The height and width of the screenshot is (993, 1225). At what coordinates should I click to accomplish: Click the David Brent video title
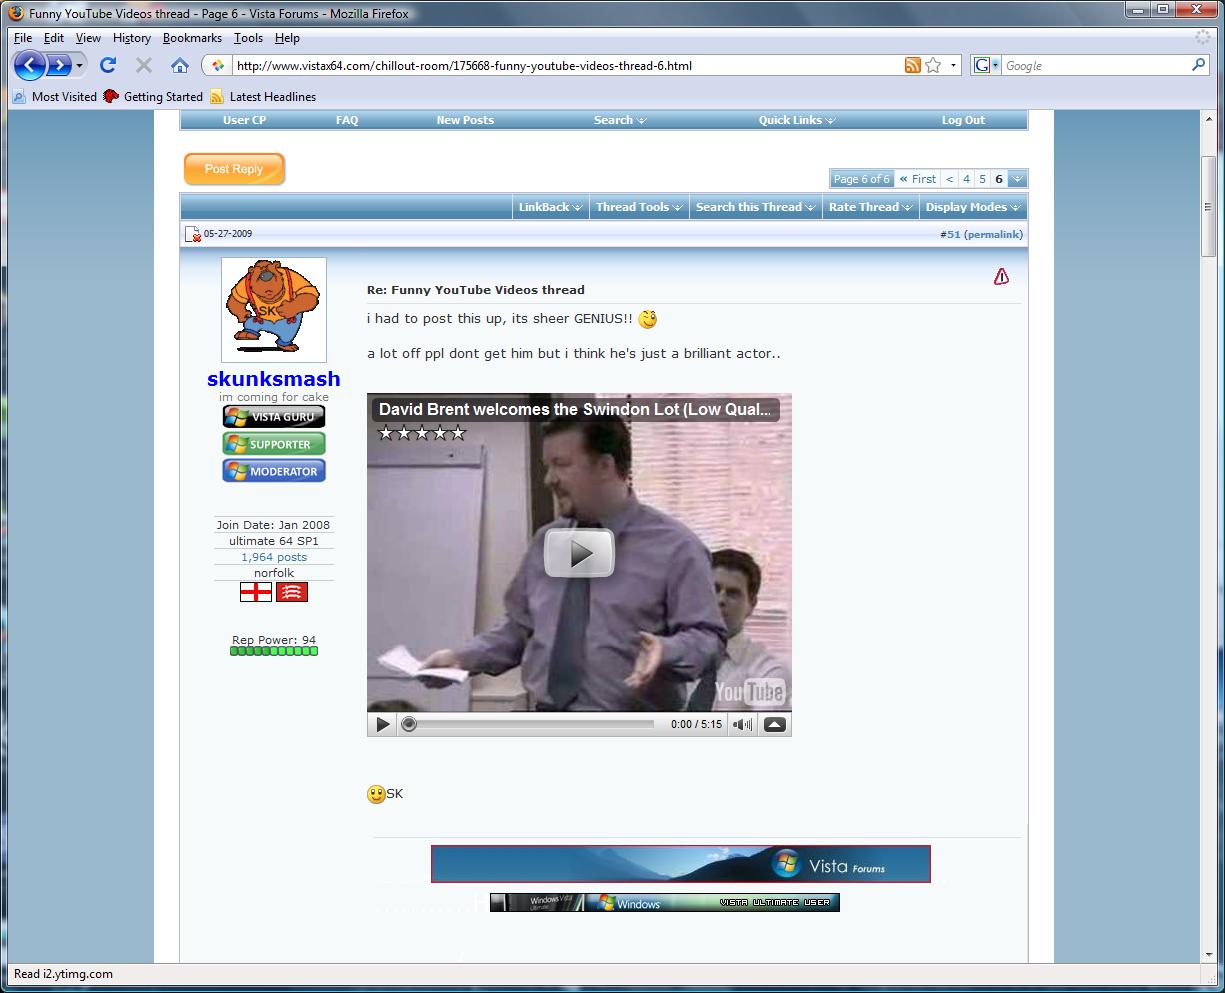click(575, 409)
